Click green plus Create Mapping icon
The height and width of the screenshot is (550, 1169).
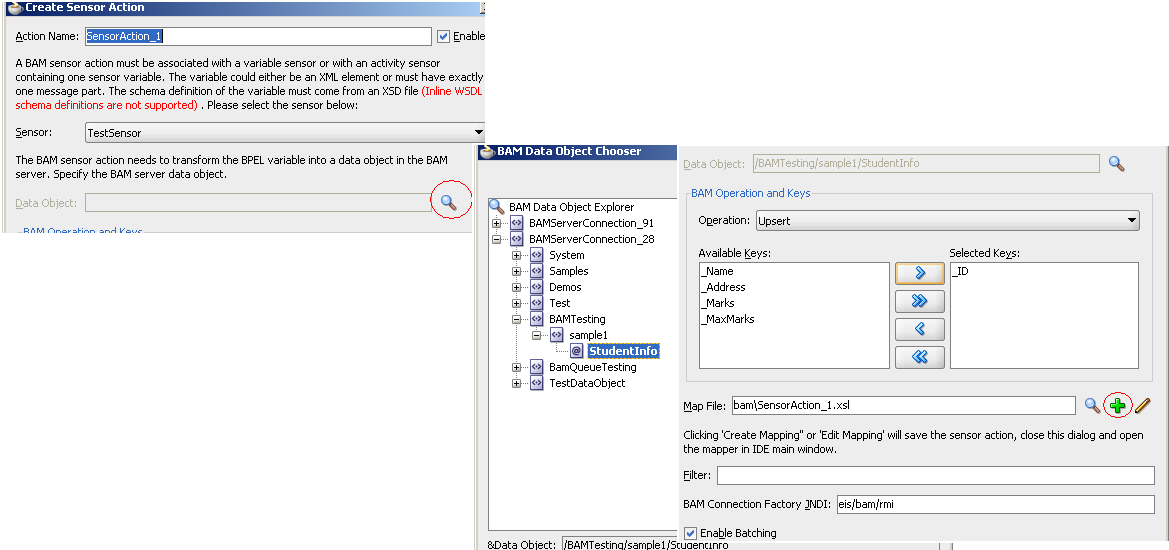pyautogui.click(x=1117, y=405)
